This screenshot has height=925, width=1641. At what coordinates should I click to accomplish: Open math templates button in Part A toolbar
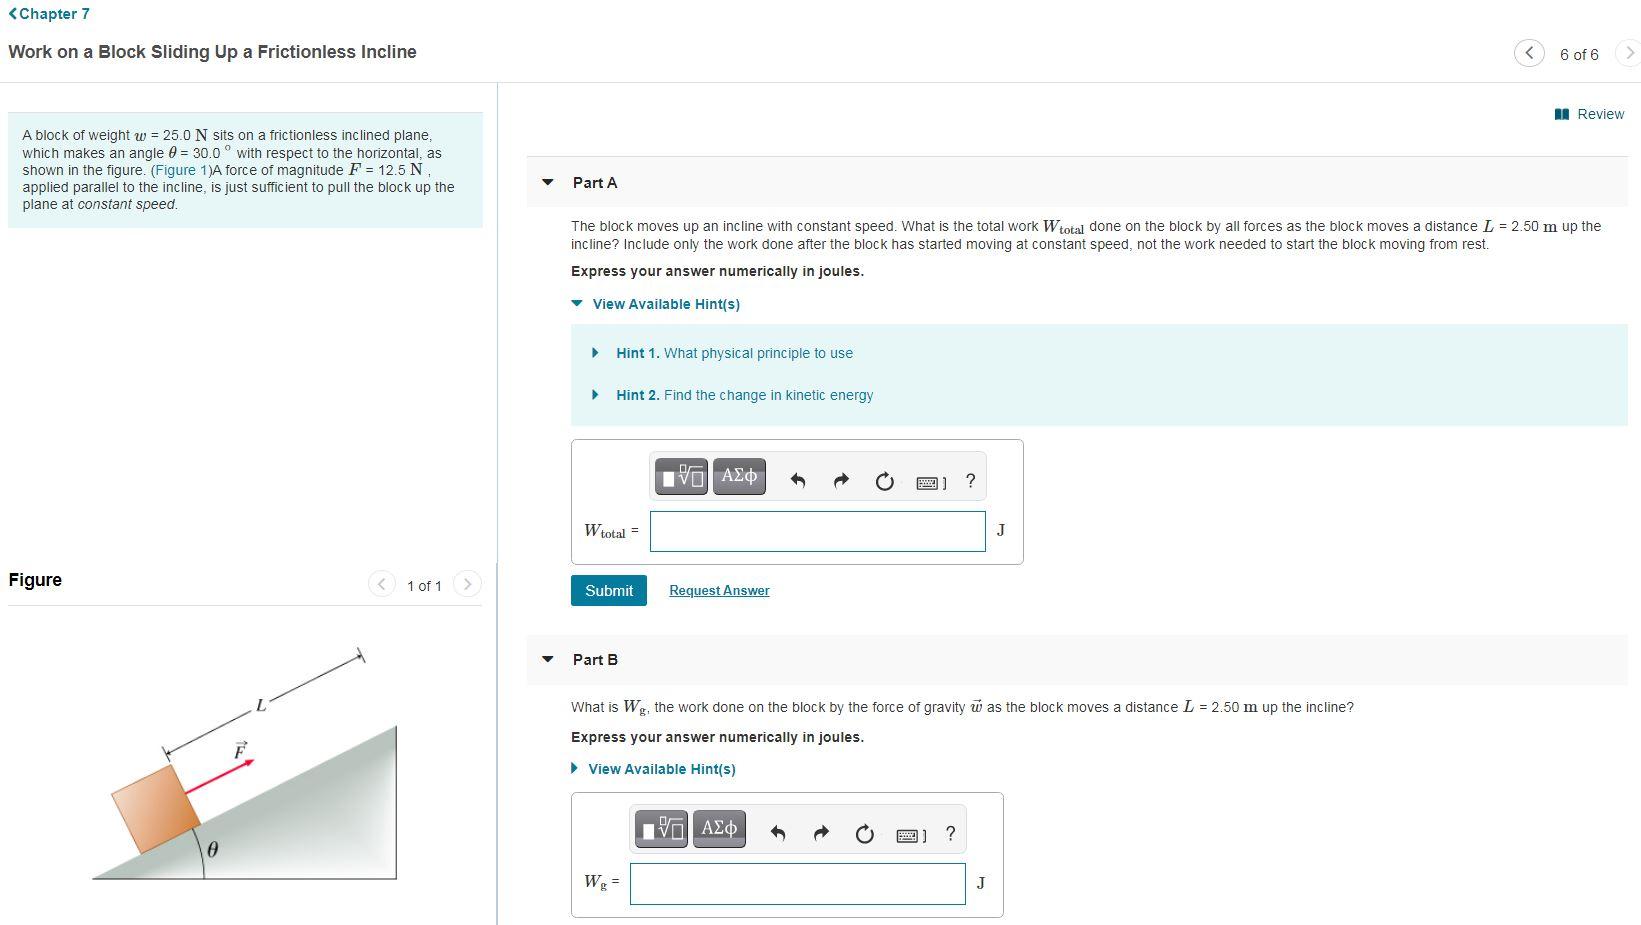coord(681,477)
